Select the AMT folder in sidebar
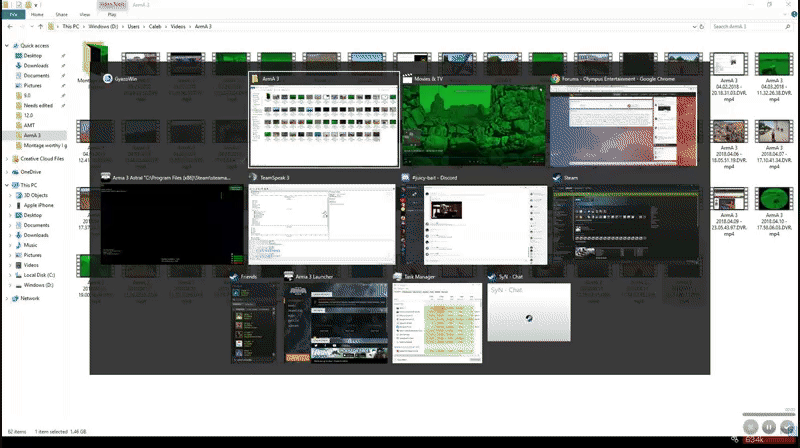800x448 pixels. (x=29, y=126)
